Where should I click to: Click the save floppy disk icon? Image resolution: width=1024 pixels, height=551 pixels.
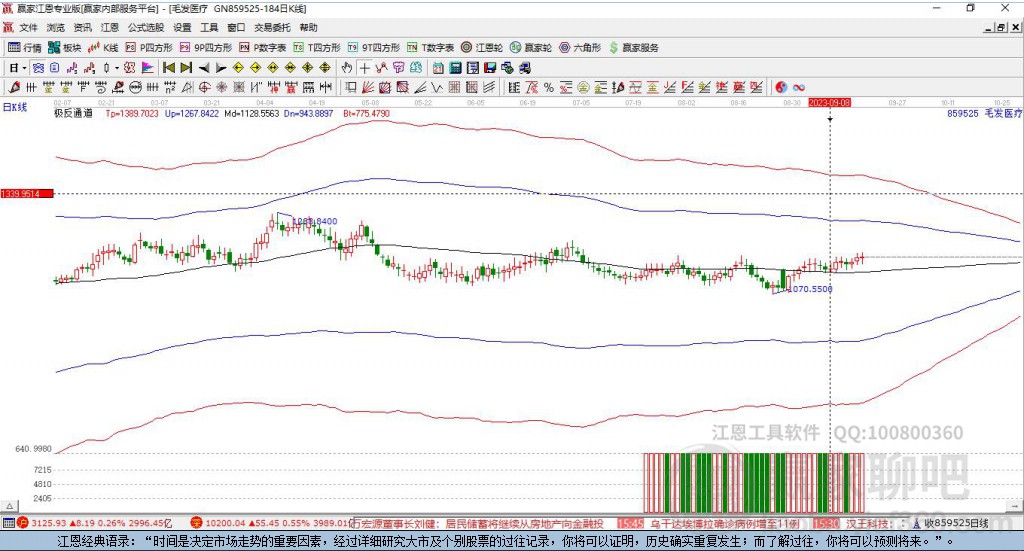tap(490, 68)
